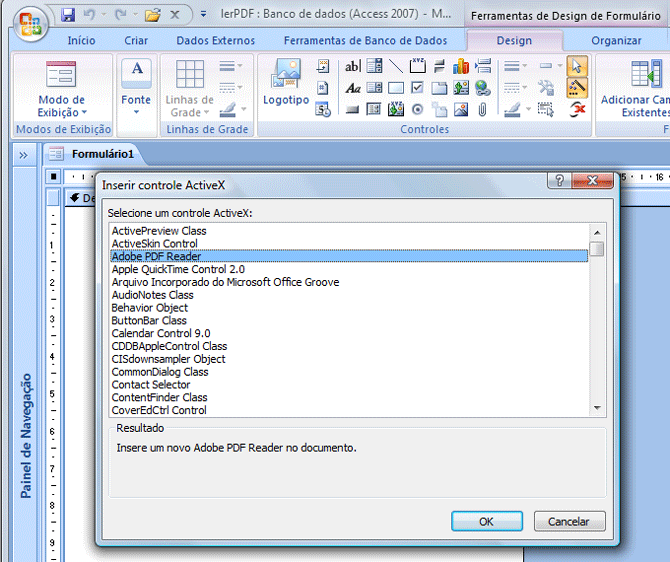
Task: Select the Button control
Action: 353,110
